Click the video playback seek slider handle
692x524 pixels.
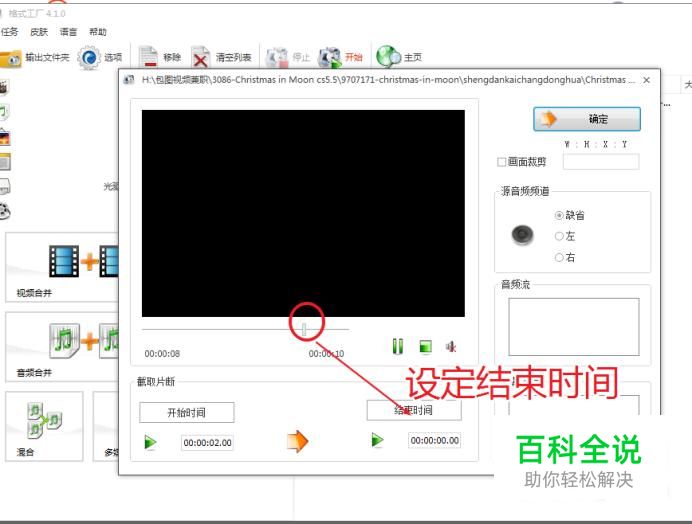[304, 329]
